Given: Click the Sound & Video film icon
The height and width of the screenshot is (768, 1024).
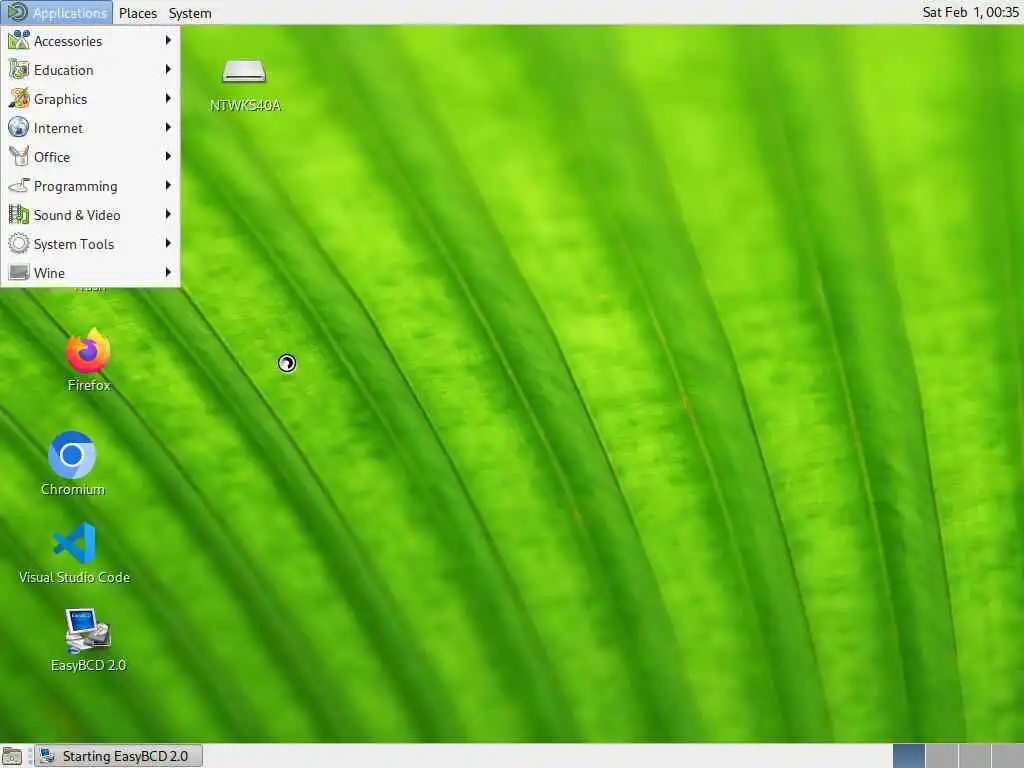Looking at the screenshot, I should [x=18, y=214].
